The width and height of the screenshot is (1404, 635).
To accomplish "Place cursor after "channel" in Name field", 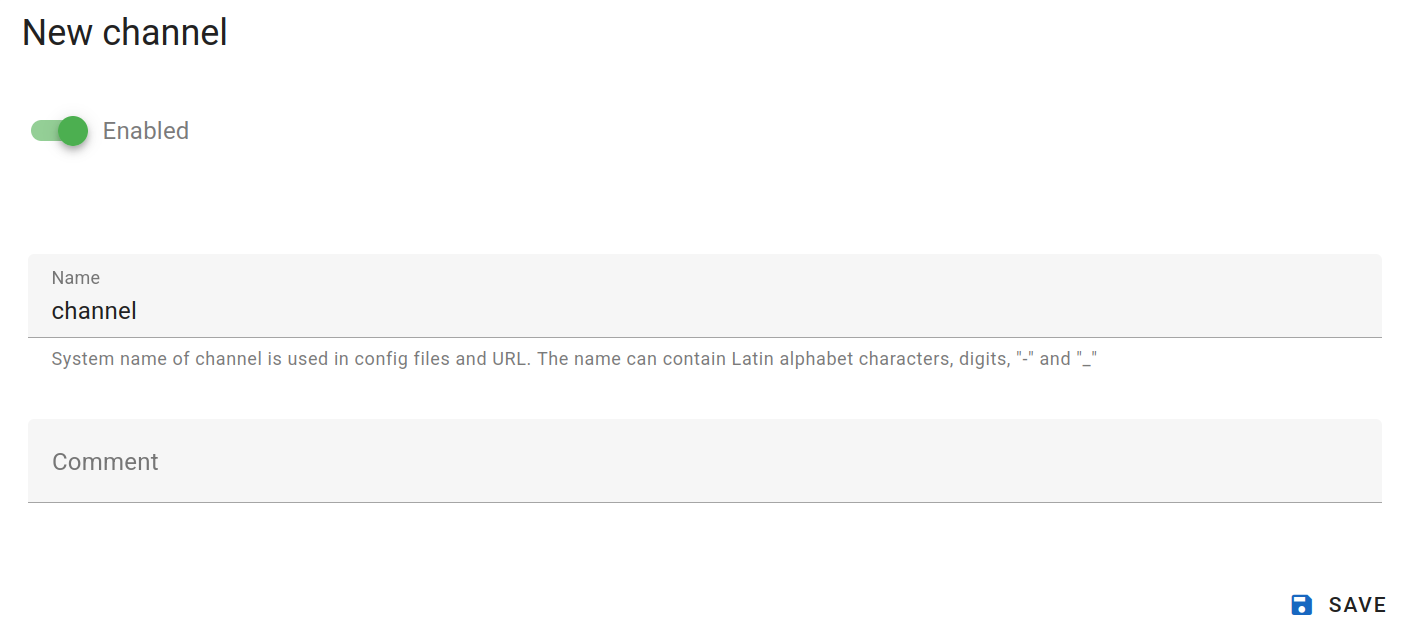I will click(x=138, y=311).
